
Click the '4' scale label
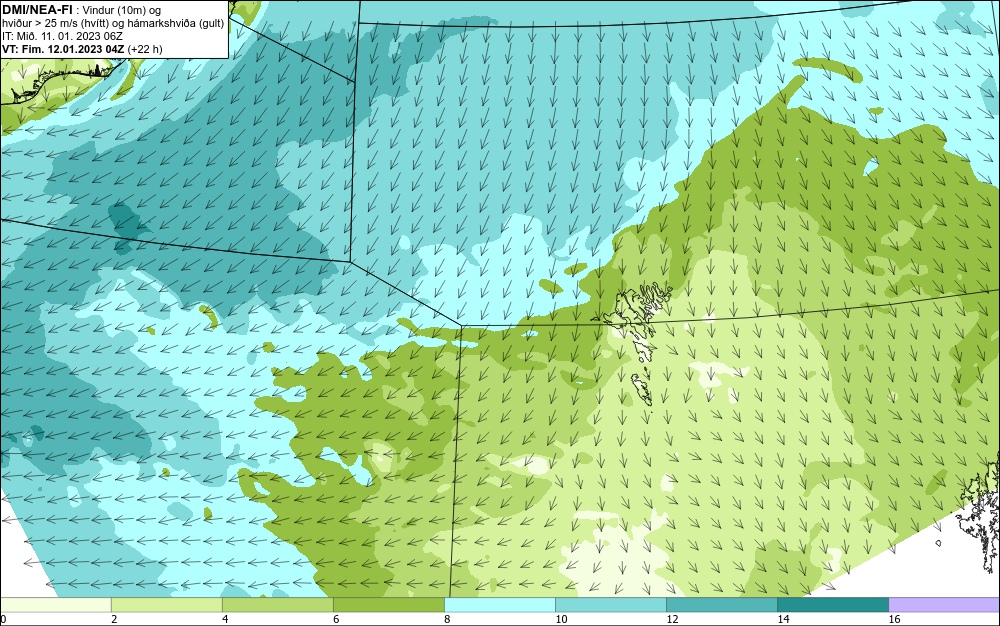click(x=224, y=619)
